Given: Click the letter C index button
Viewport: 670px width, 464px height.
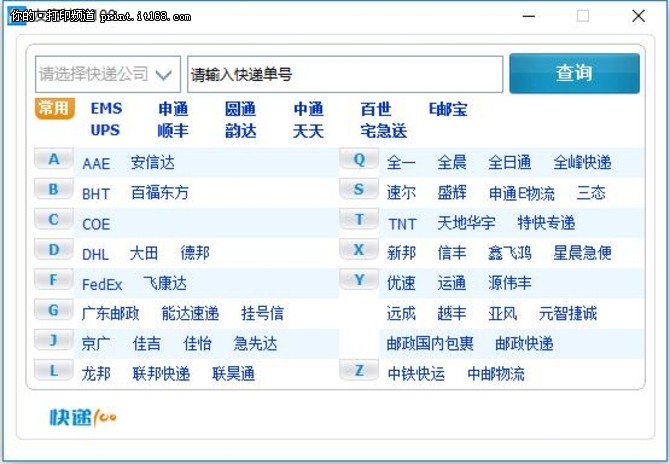Looking at the screenshot, I should point(53,219).
